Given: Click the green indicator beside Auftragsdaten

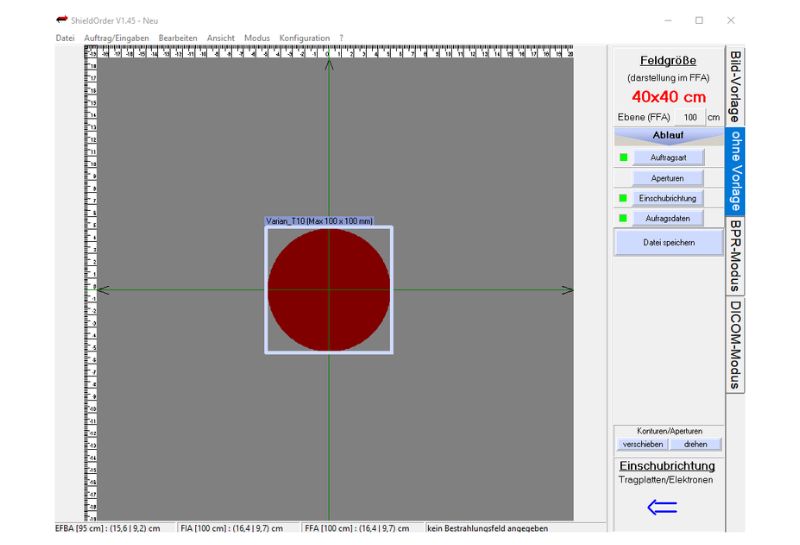Looking at the screenshot, I should point(623,218).
